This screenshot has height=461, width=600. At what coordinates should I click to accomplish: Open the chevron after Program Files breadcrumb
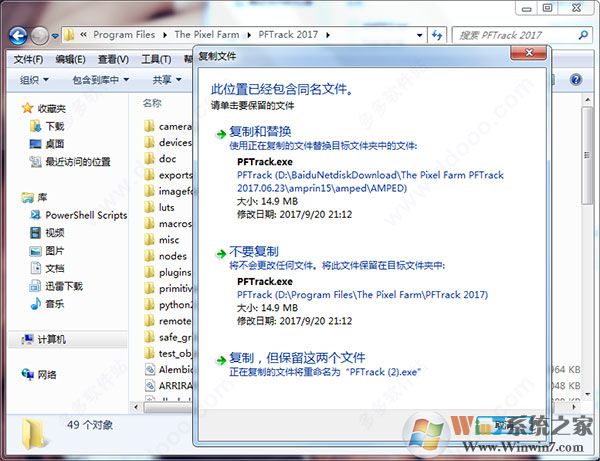(165, 35)
